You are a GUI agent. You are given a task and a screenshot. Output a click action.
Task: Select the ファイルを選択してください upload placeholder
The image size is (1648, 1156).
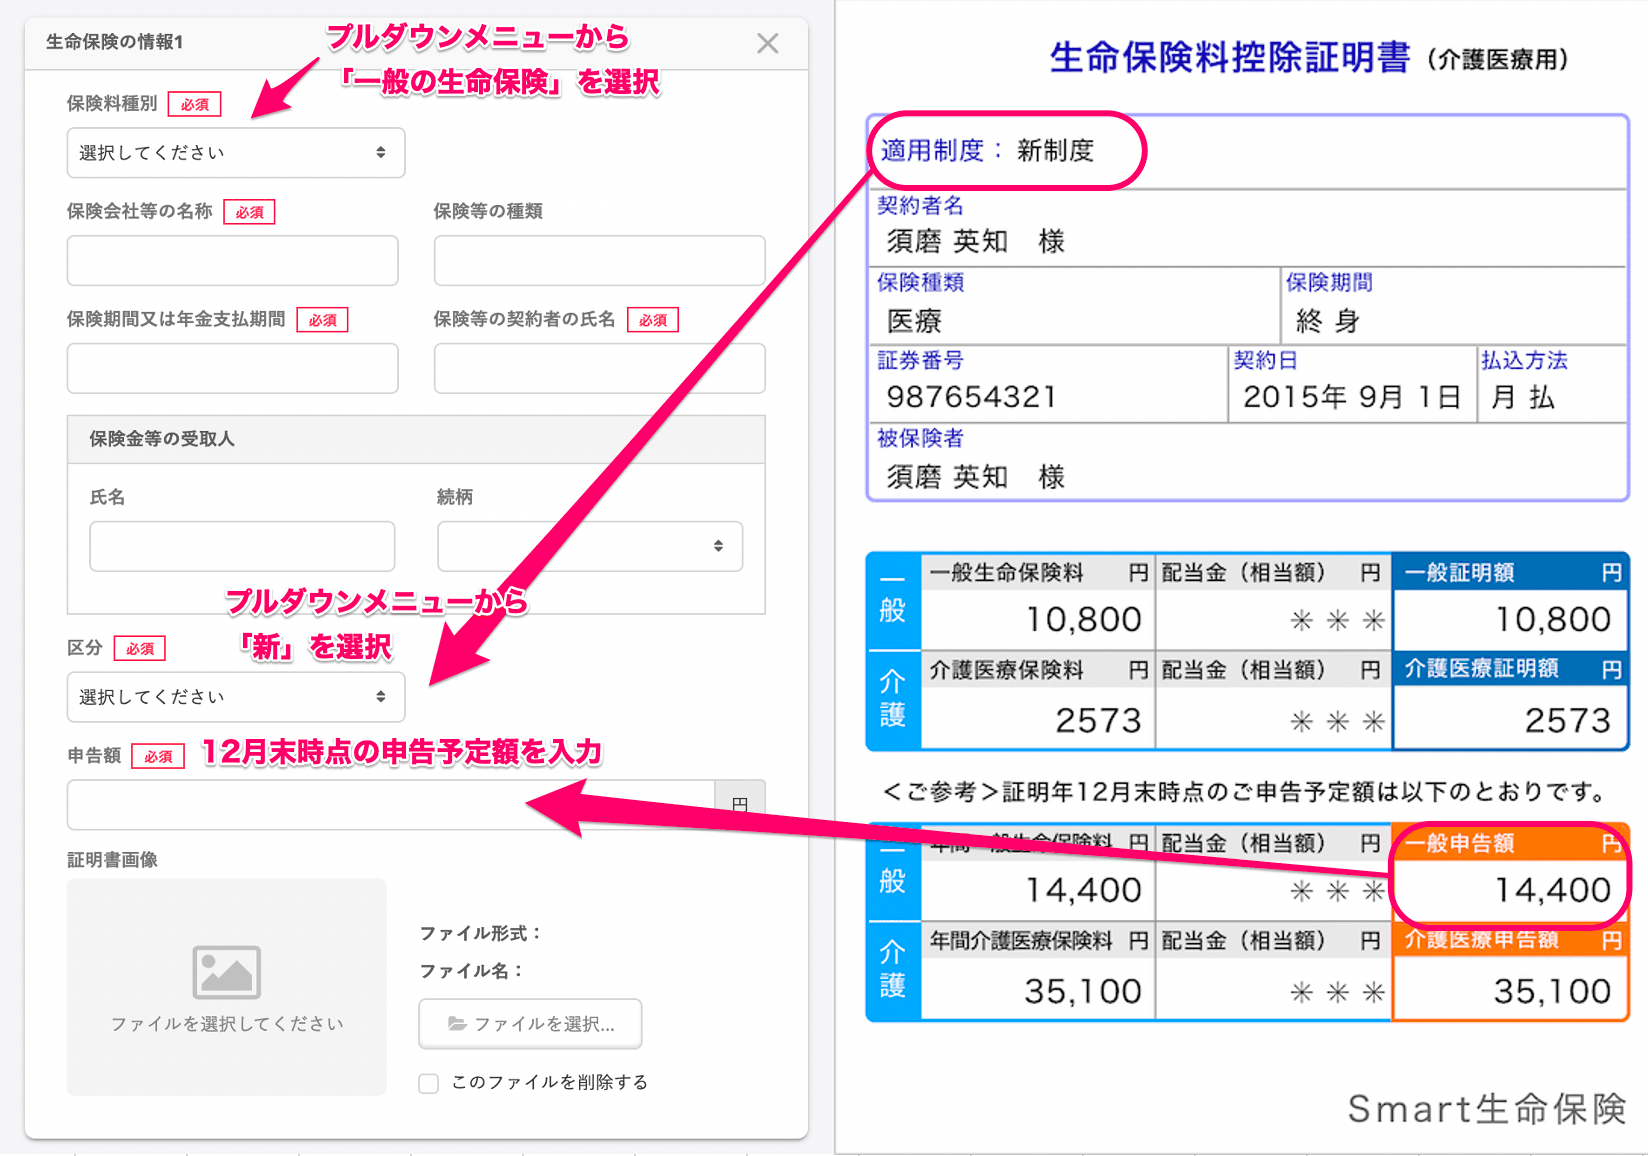coord(226,1023)
